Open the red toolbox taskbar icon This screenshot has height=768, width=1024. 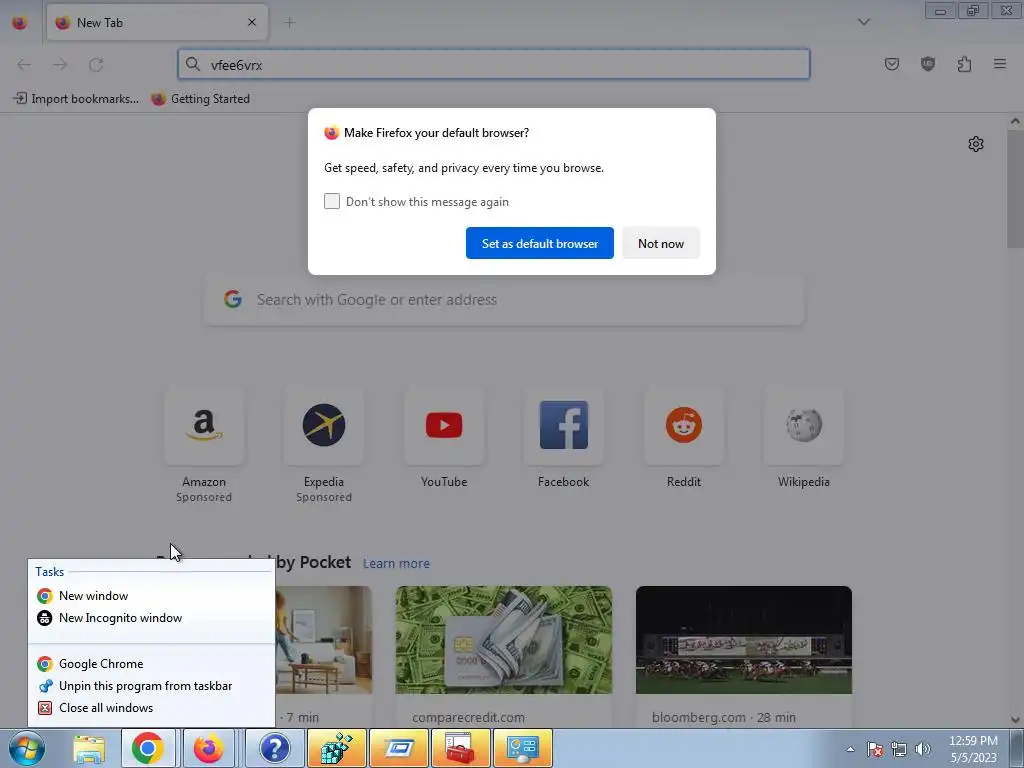(x=460, y=748)
